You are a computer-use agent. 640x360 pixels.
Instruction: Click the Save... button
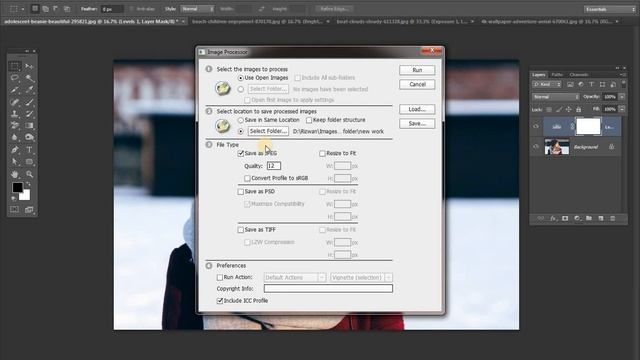pos(417,124)
